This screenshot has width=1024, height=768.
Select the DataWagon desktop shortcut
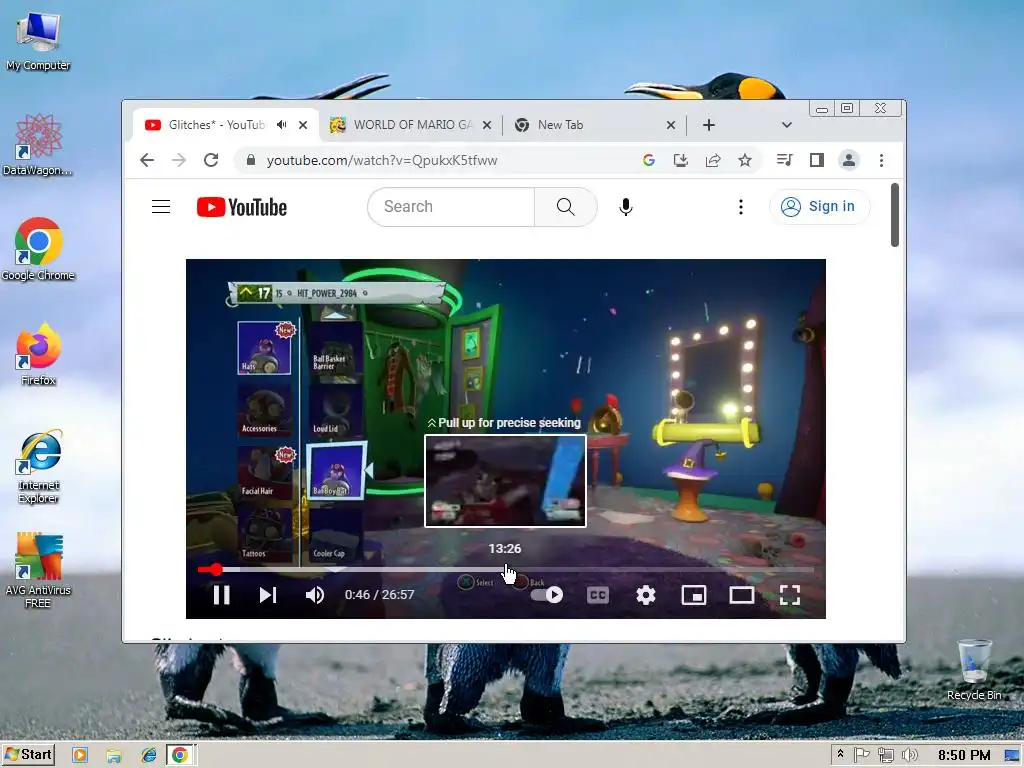tap(38, 144)
